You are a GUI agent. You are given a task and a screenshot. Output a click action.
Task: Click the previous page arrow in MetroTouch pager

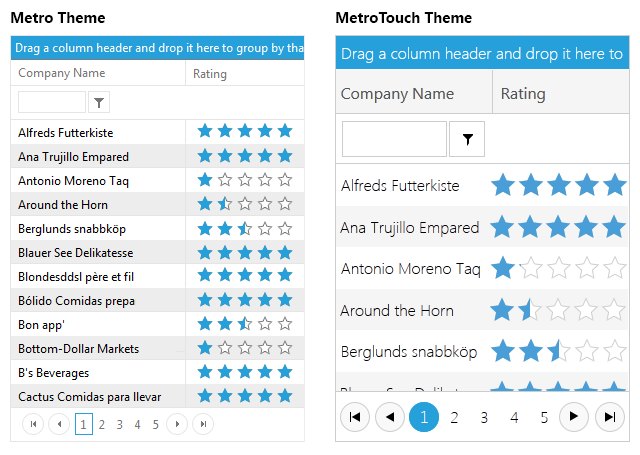click(x=390, y=417)
